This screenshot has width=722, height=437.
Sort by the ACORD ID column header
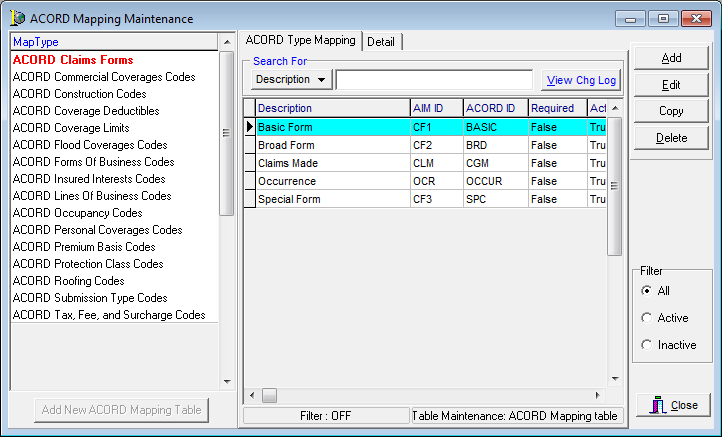coord(495,108)
